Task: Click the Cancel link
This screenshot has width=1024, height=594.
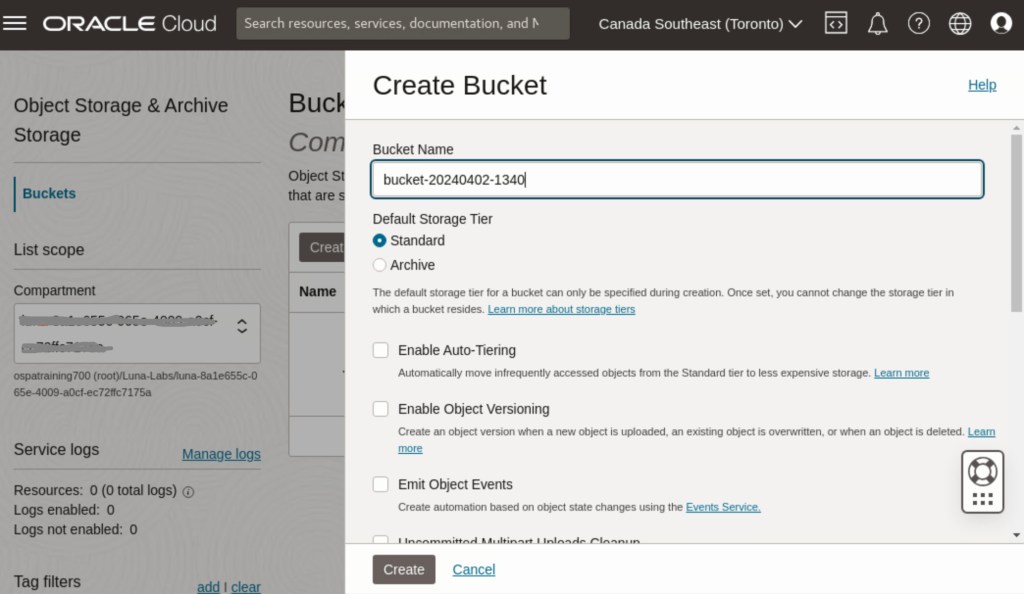Action: pyautogui.click(x=473, y=569)
